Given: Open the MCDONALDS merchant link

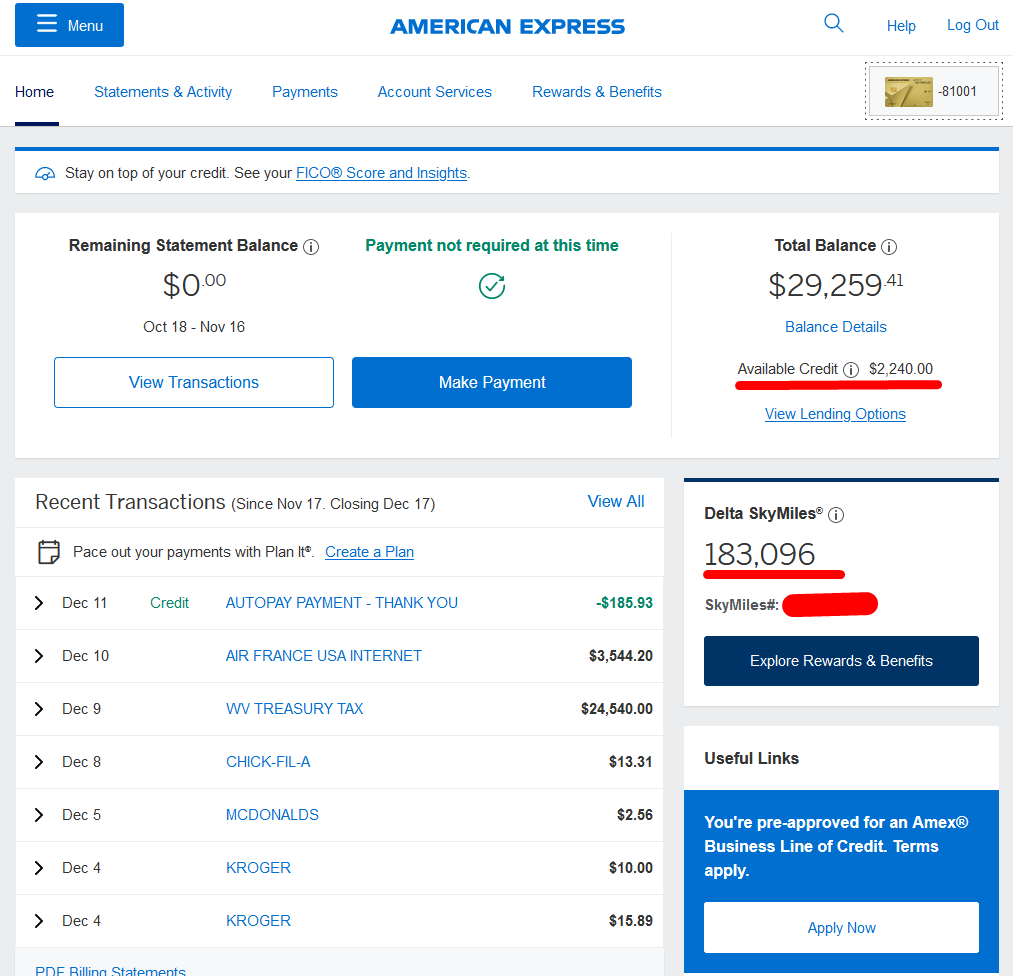Looking at the screenshot, I should (x=272, y=815).
